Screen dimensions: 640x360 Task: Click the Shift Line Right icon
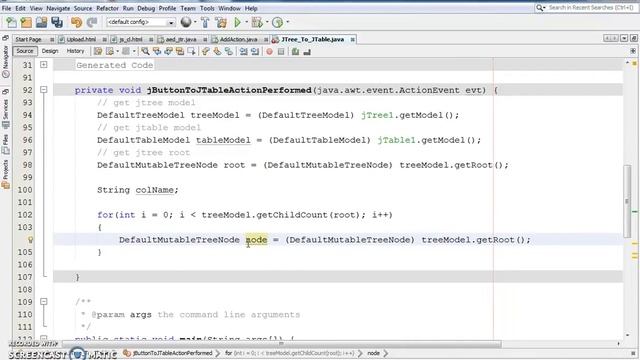click(255, 51)
